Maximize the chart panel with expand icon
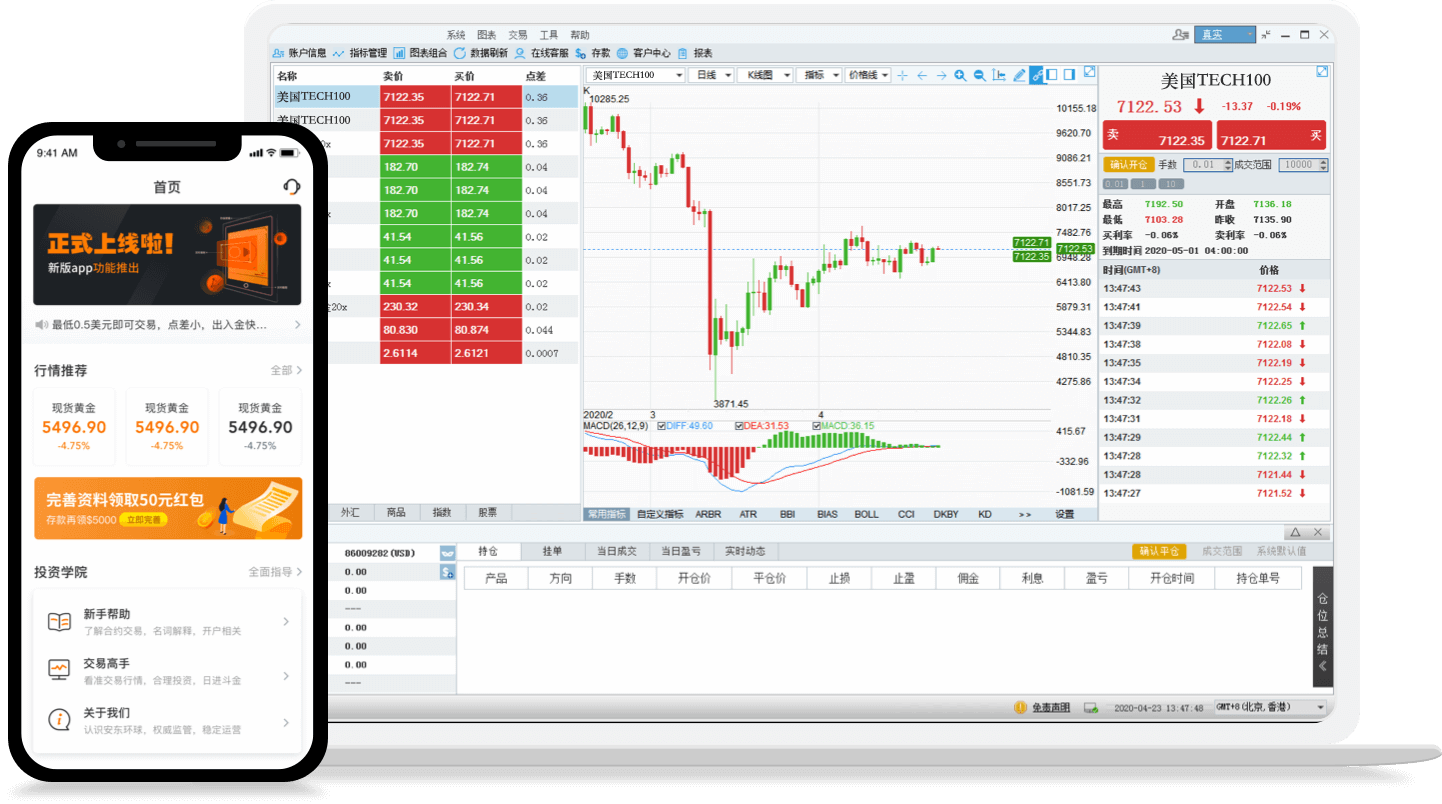The image size is (1442, 804). 1089,73
